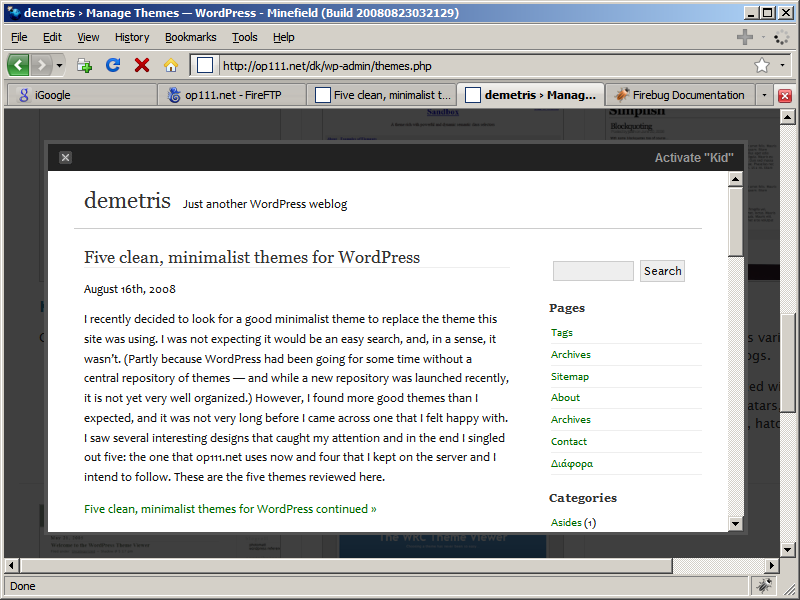
Task: Click the plus icon in the menu bar
Action: click(x=745, y=37)
